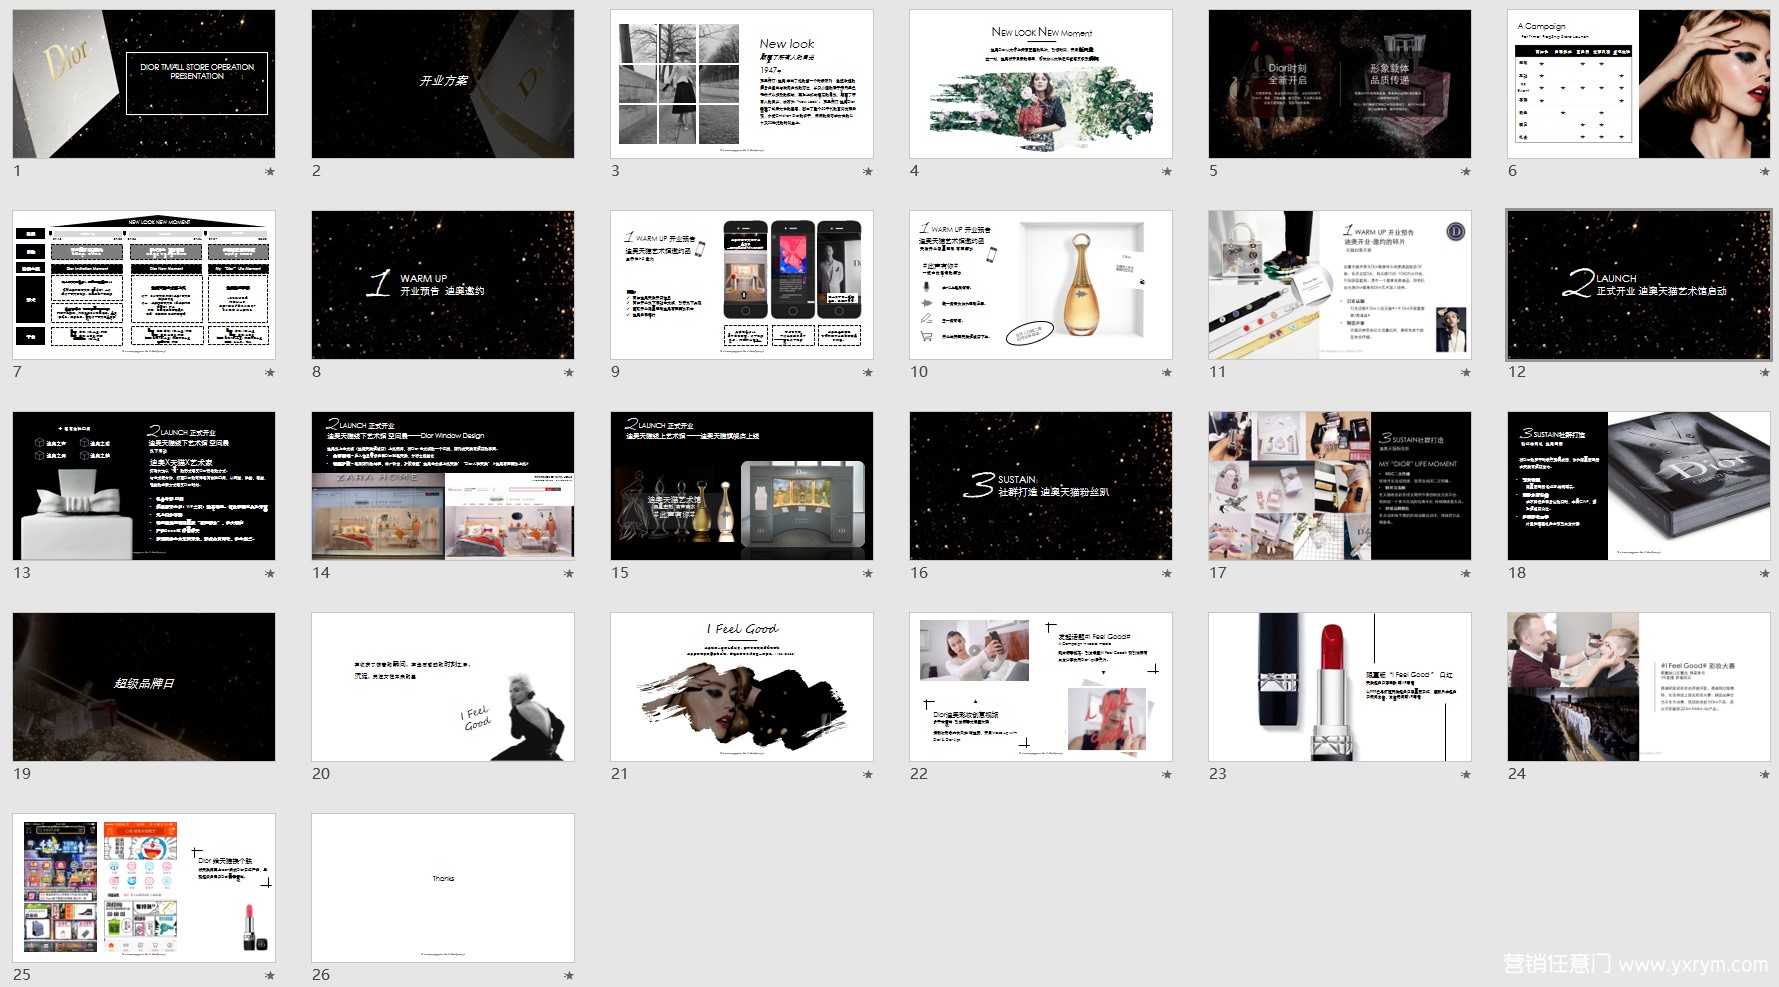Screen dimensions: 1779x987
Task: Select slide 10 golden perfume bottle thumbnail
Action: [1041, 285]
